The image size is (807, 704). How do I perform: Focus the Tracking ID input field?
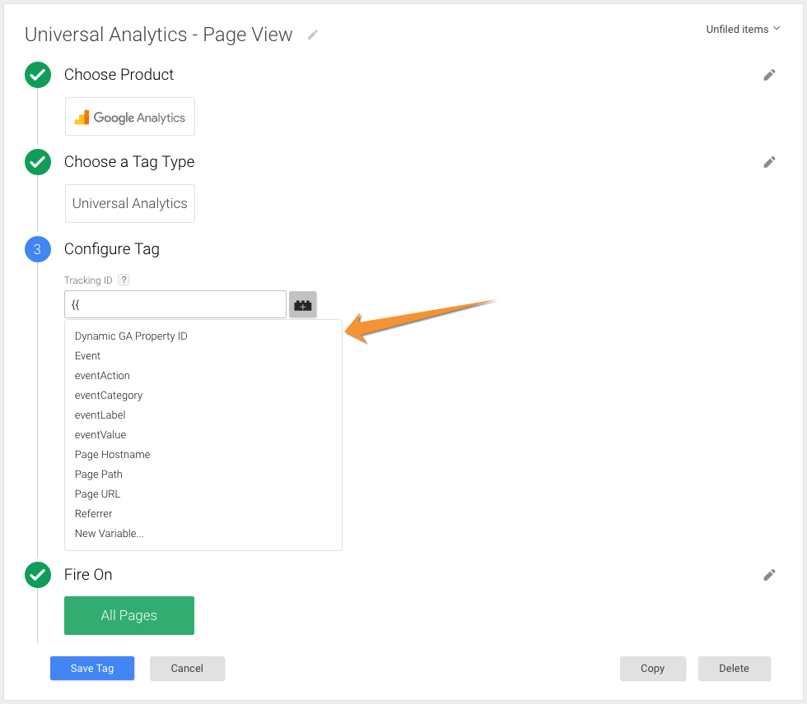(175, 304)
